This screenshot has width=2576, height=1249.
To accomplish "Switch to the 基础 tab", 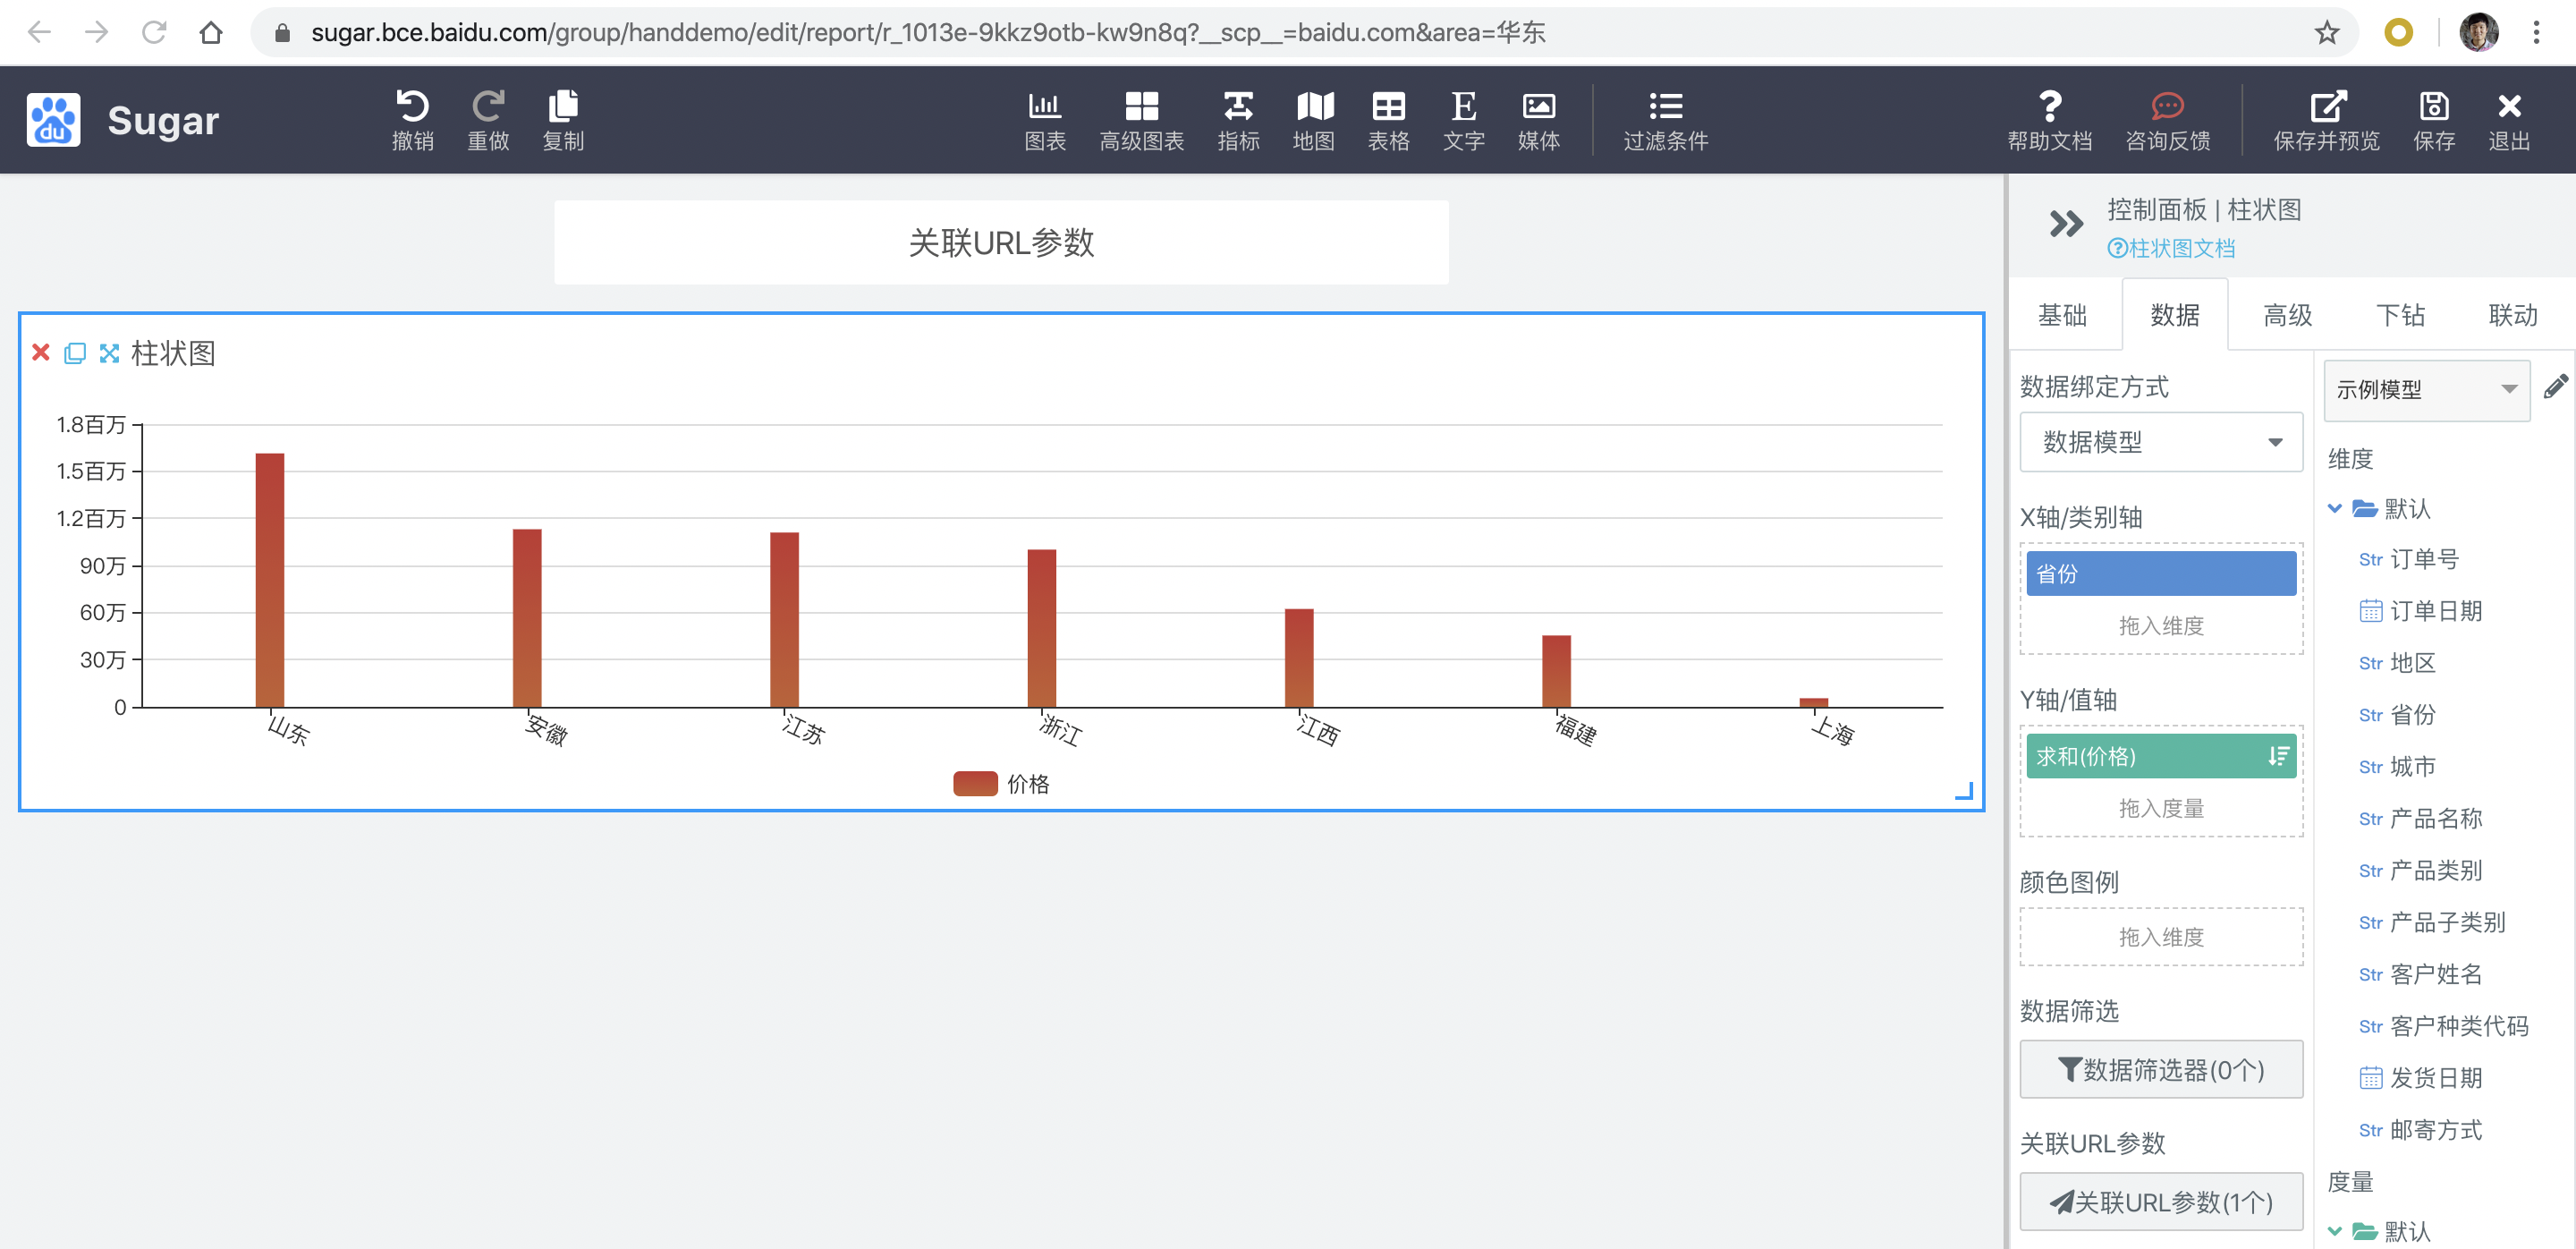I will tap(2062, 315).
